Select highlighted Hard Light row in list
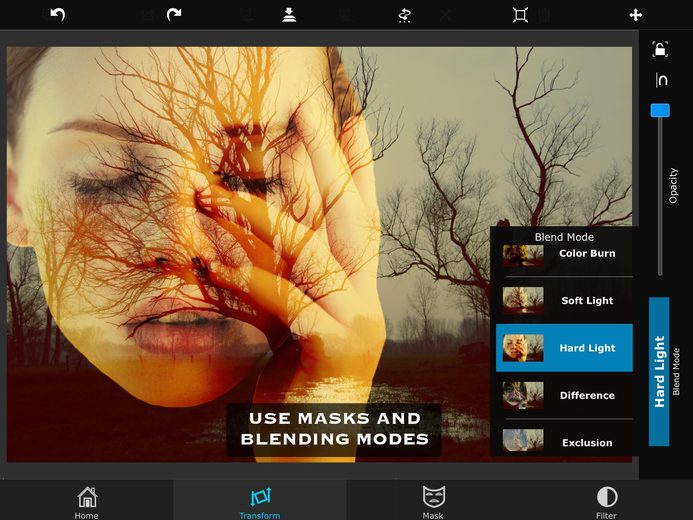 click(x=564, y=348)
